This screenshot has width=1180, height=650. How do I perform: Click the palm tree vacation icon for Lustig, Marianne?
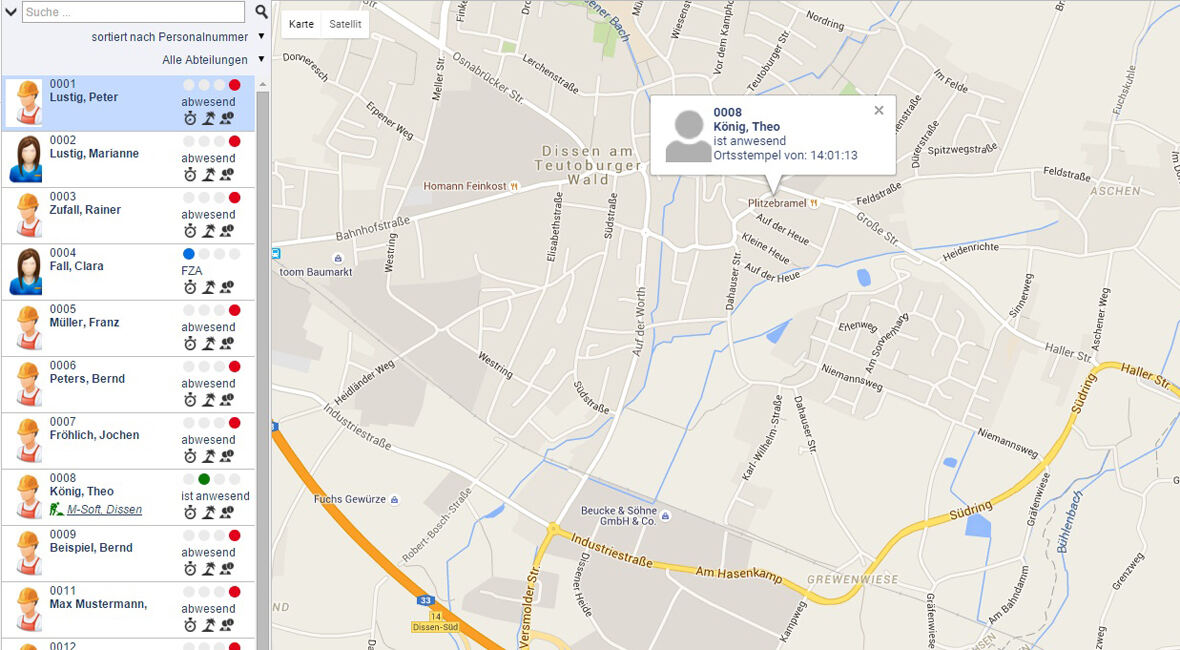click(208, 175)
